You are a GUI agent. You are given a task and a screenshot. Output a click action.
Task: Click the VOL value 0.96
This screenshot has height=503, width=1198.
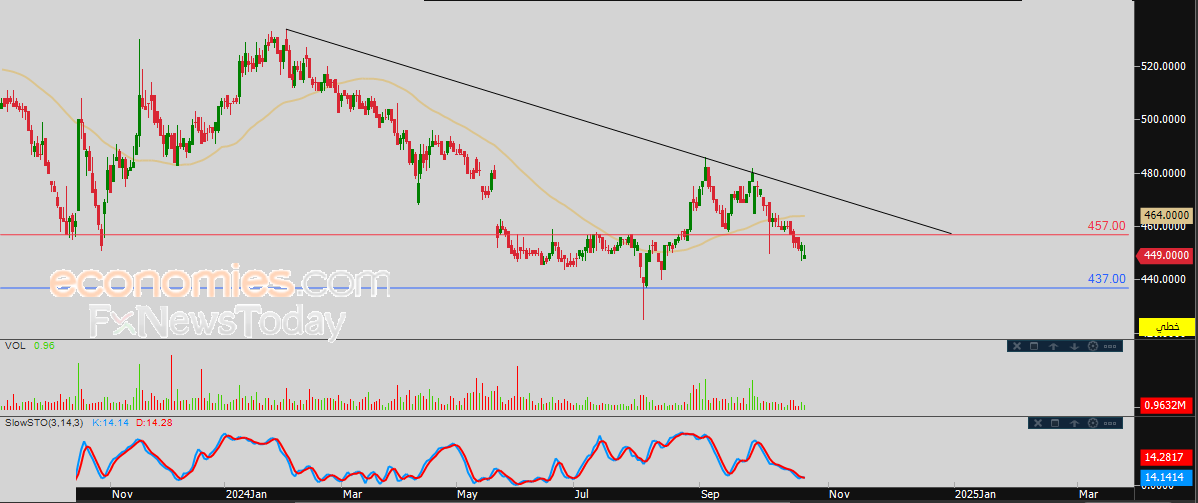(x=44, y=346)
